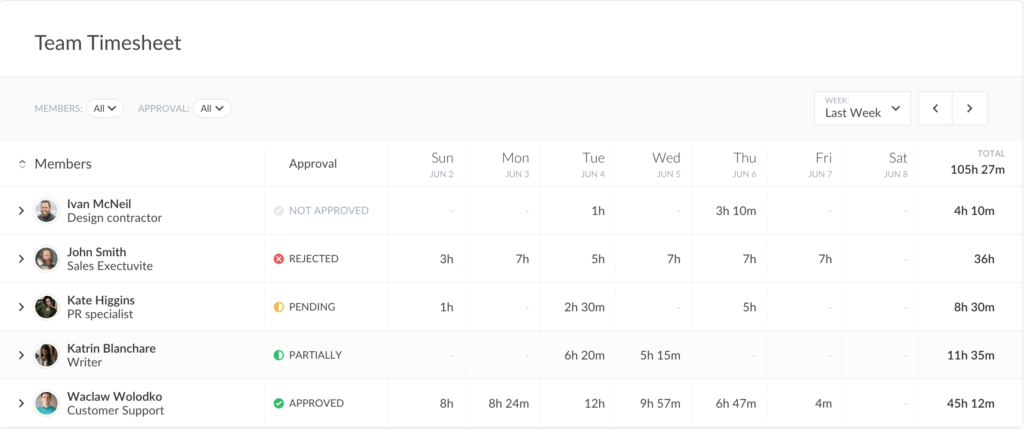Open the Members filter dropdown

point(104,108)
